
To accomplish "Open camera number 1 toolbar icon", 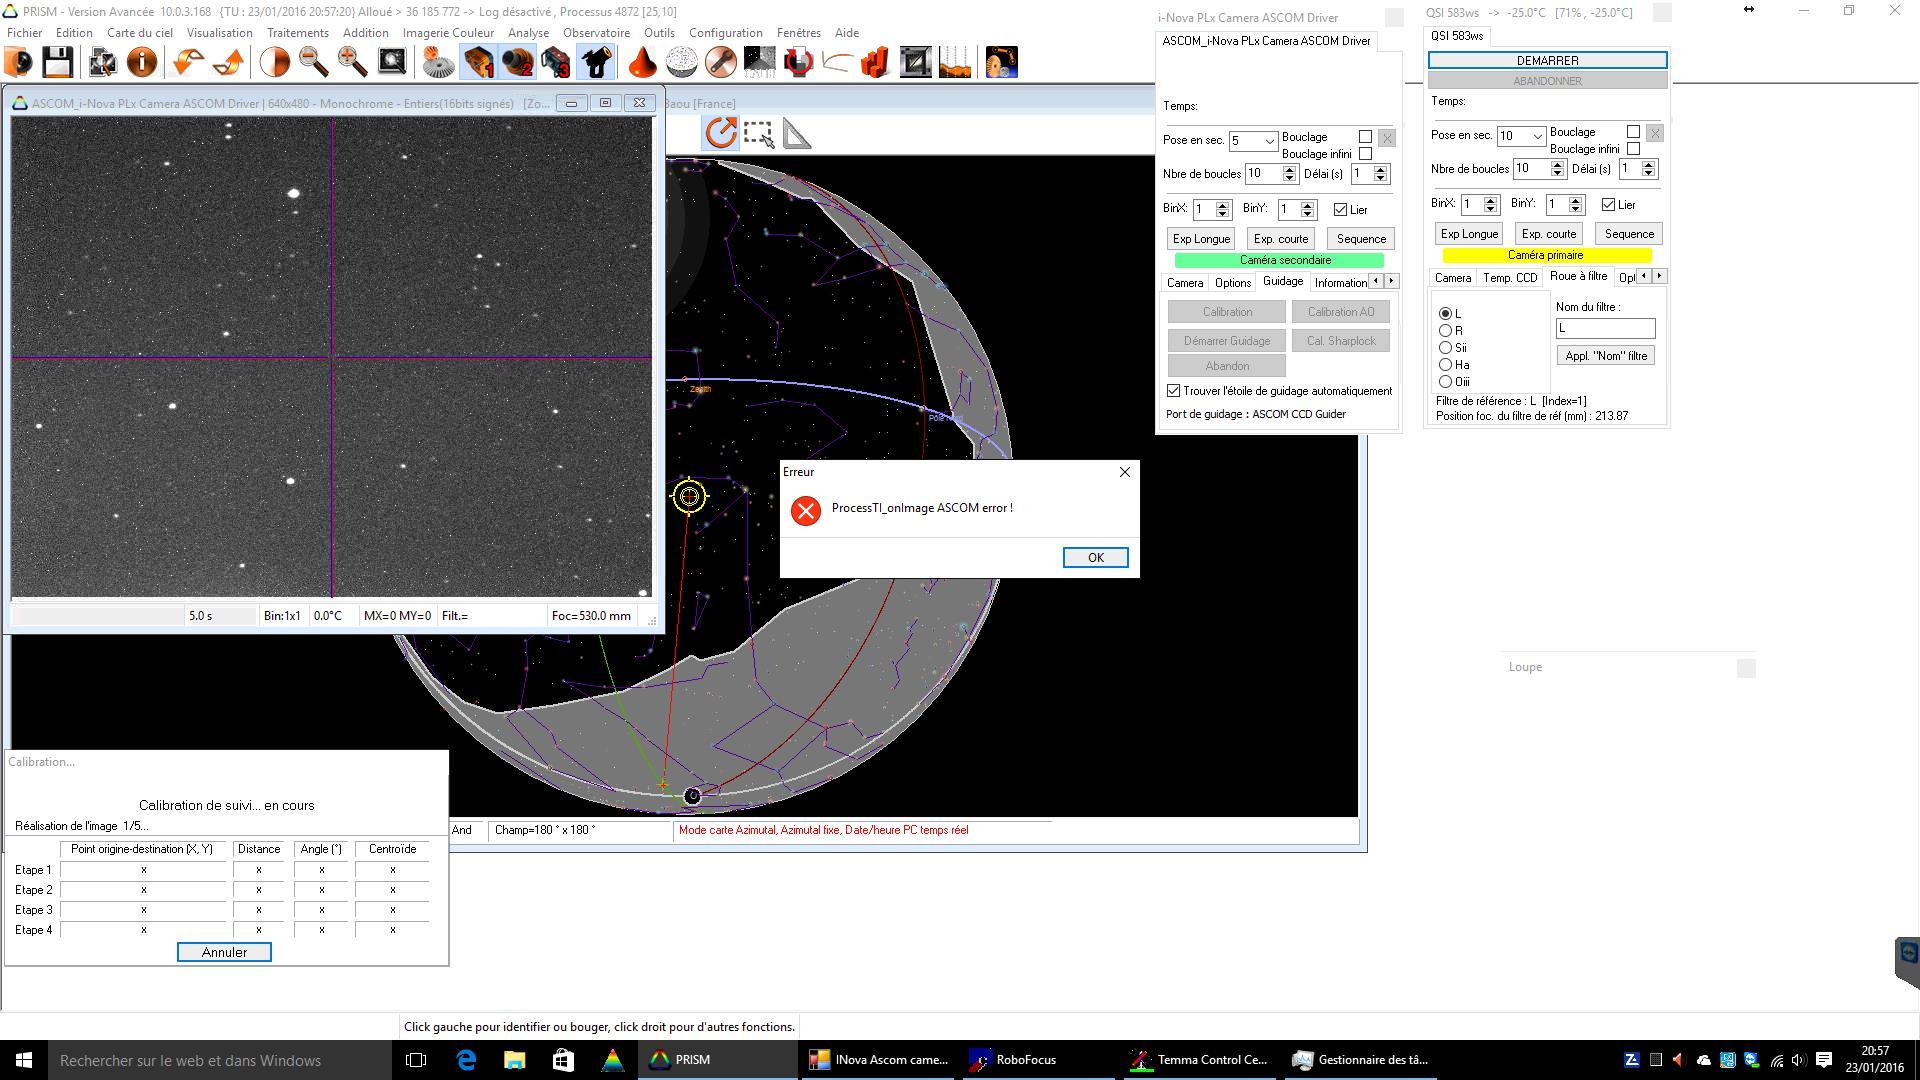I will coord(479,62).
